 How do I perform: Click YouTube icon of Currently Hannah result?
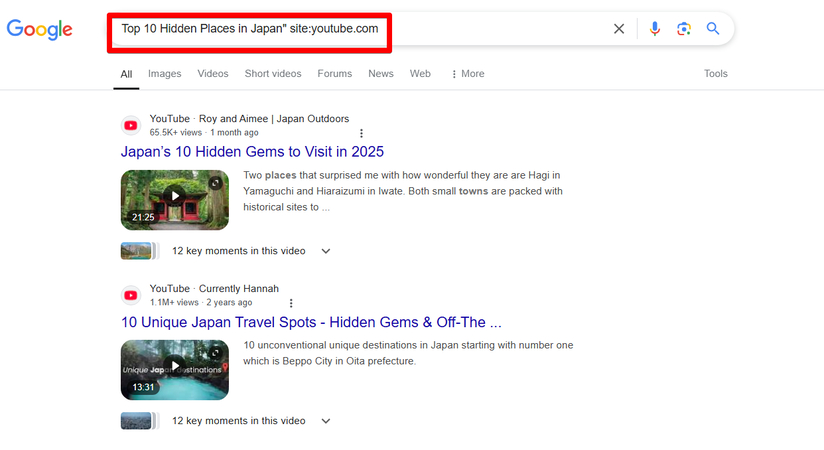click(131, 295)
